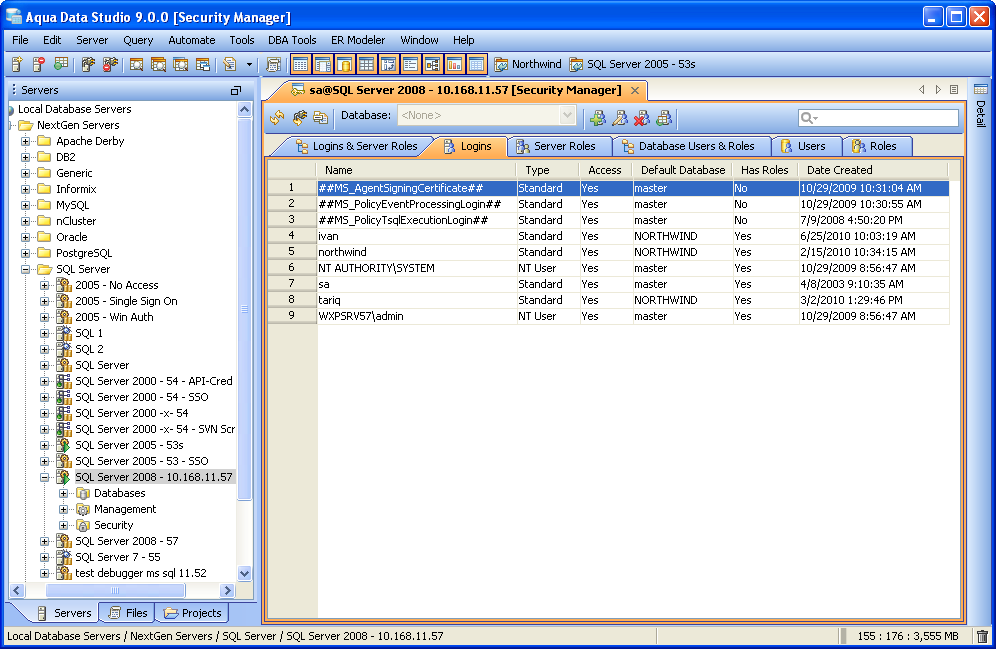Viewport: 996px width, 649px height.
Task: Expand the Oracle folder in the tree
Action: click(26, 237)
